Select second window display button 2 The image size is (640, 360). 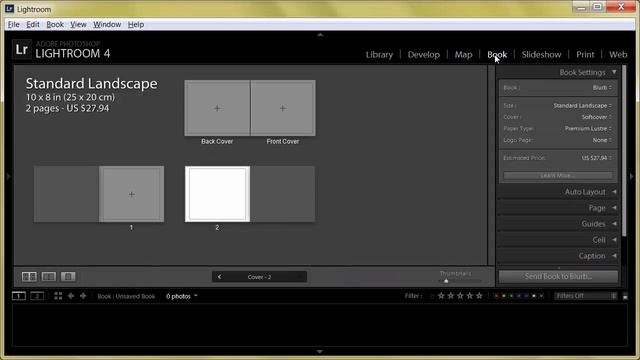pos(37,296)
